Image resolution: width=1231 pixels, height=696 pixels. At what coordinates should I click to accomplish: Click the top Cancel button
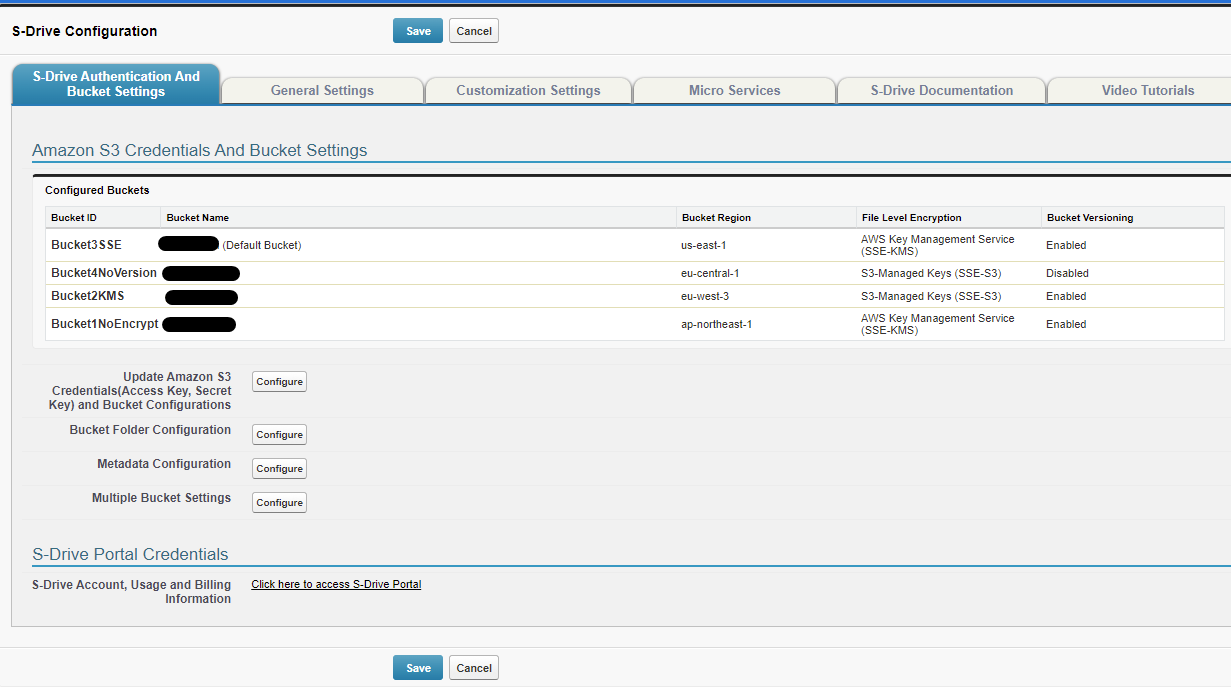click(473, 31)
